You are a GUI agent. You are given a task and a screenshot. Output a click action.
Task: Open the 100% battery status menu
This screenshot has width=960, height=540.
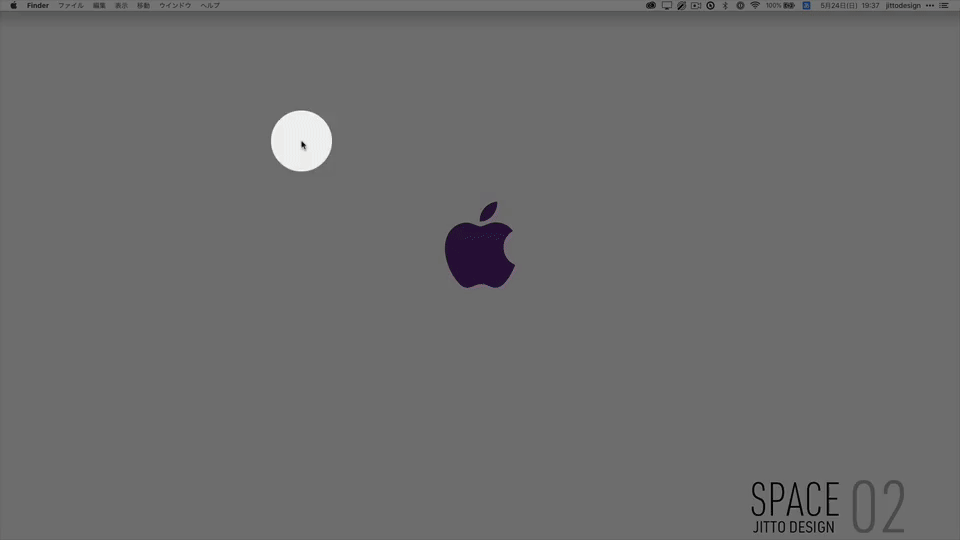(781, 6)
